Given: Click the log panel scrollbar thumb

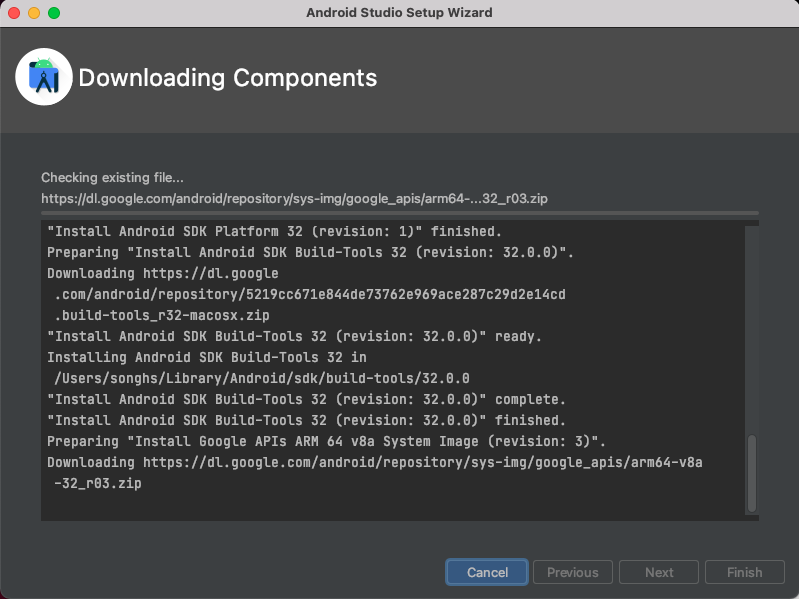Looking at the screenshot, I should coord(752,473).
